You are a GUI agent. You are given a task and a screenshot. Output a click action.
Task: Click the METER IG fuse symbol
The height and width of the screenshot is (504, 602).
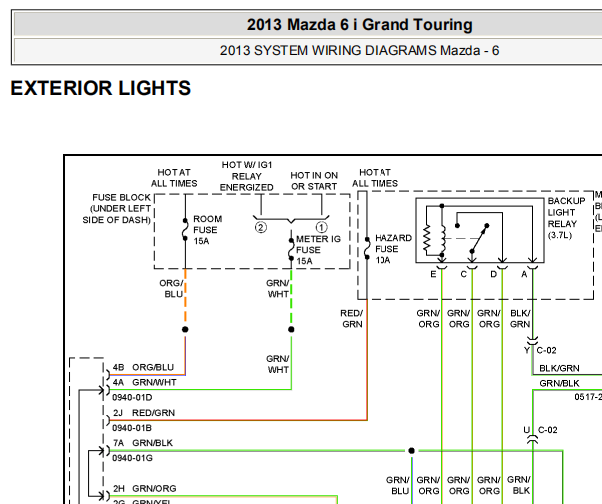click(x=291, y=249)
